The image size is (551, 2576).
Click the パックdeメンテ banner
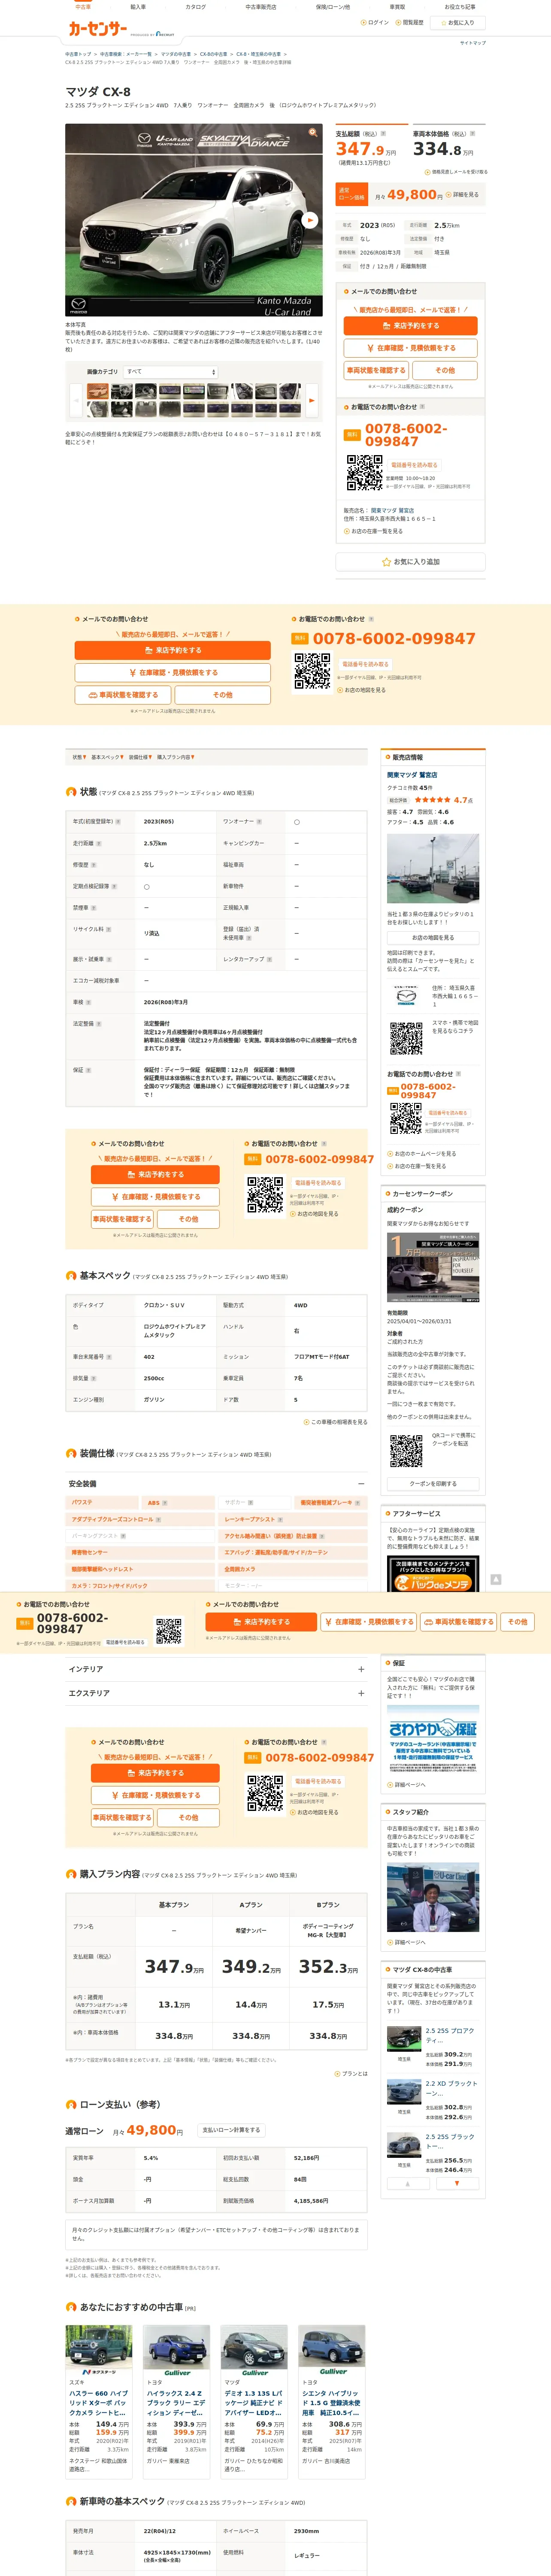[x=433, y=1574]
